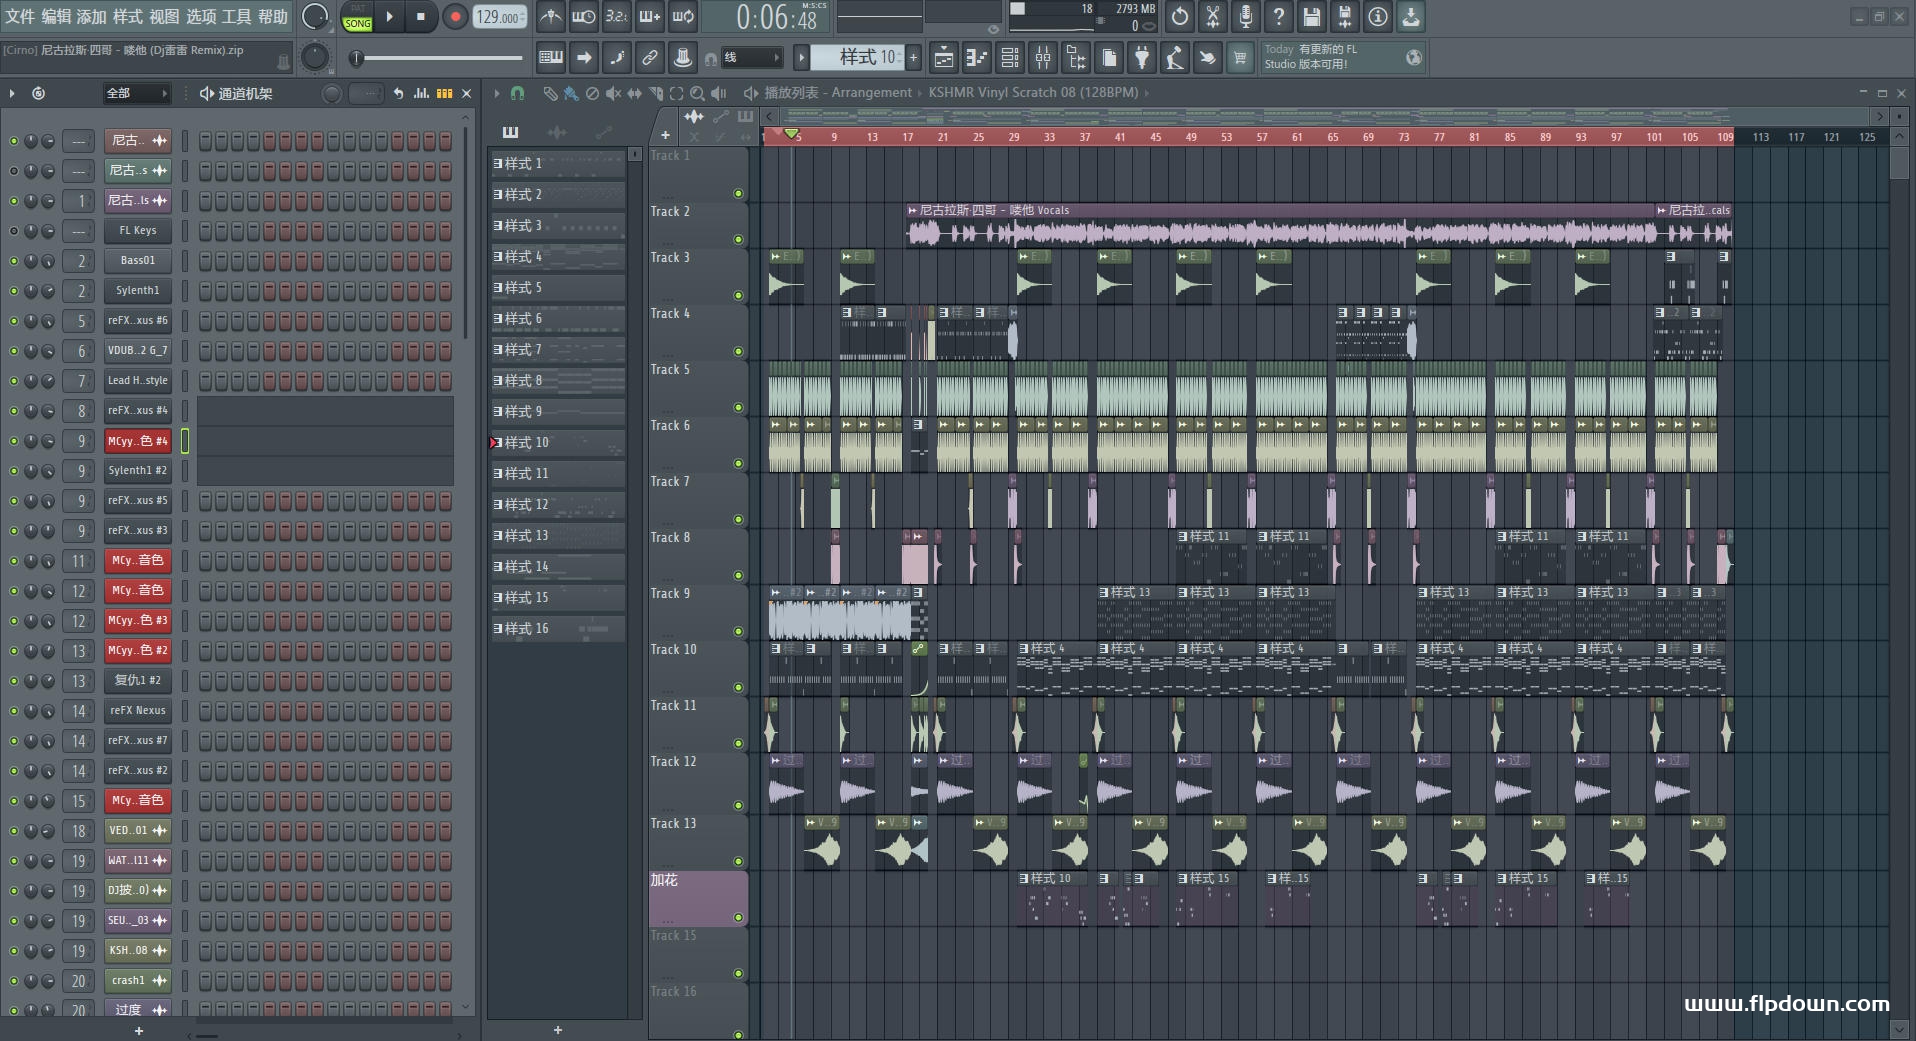
Task: Select the Zoom tool in the playlist
Action: pyautogui.click(x=697, y=93)
